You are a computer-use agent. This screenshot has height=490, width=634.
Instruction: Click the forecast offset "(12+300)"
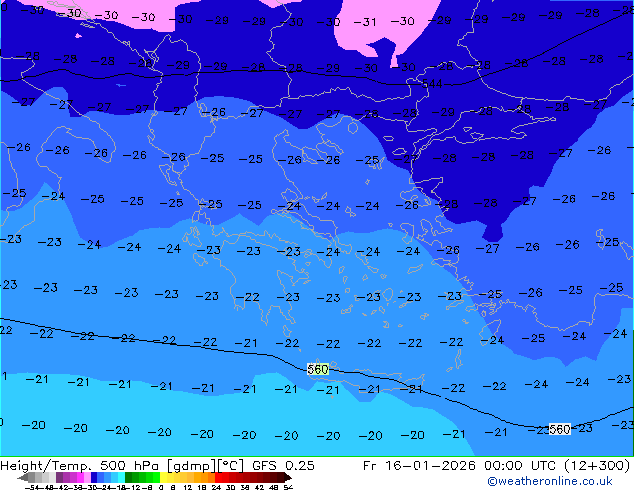tap(597, 466)
